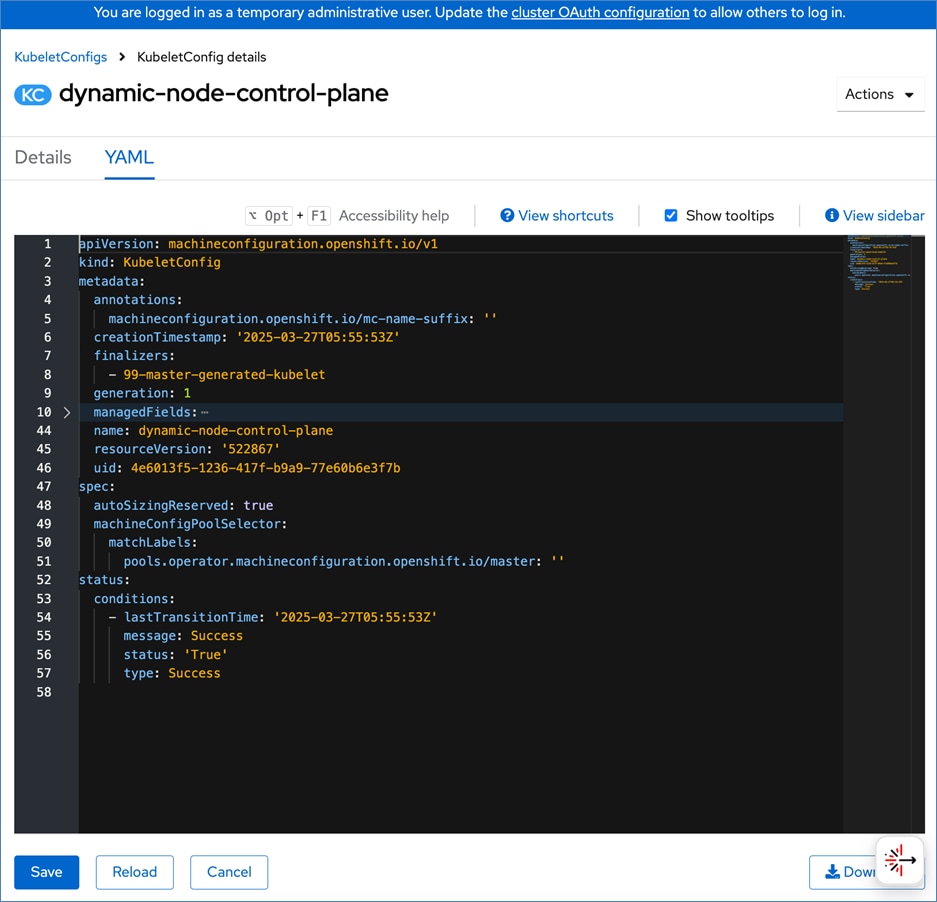Click the status: 'True' line

click(176, 655)
